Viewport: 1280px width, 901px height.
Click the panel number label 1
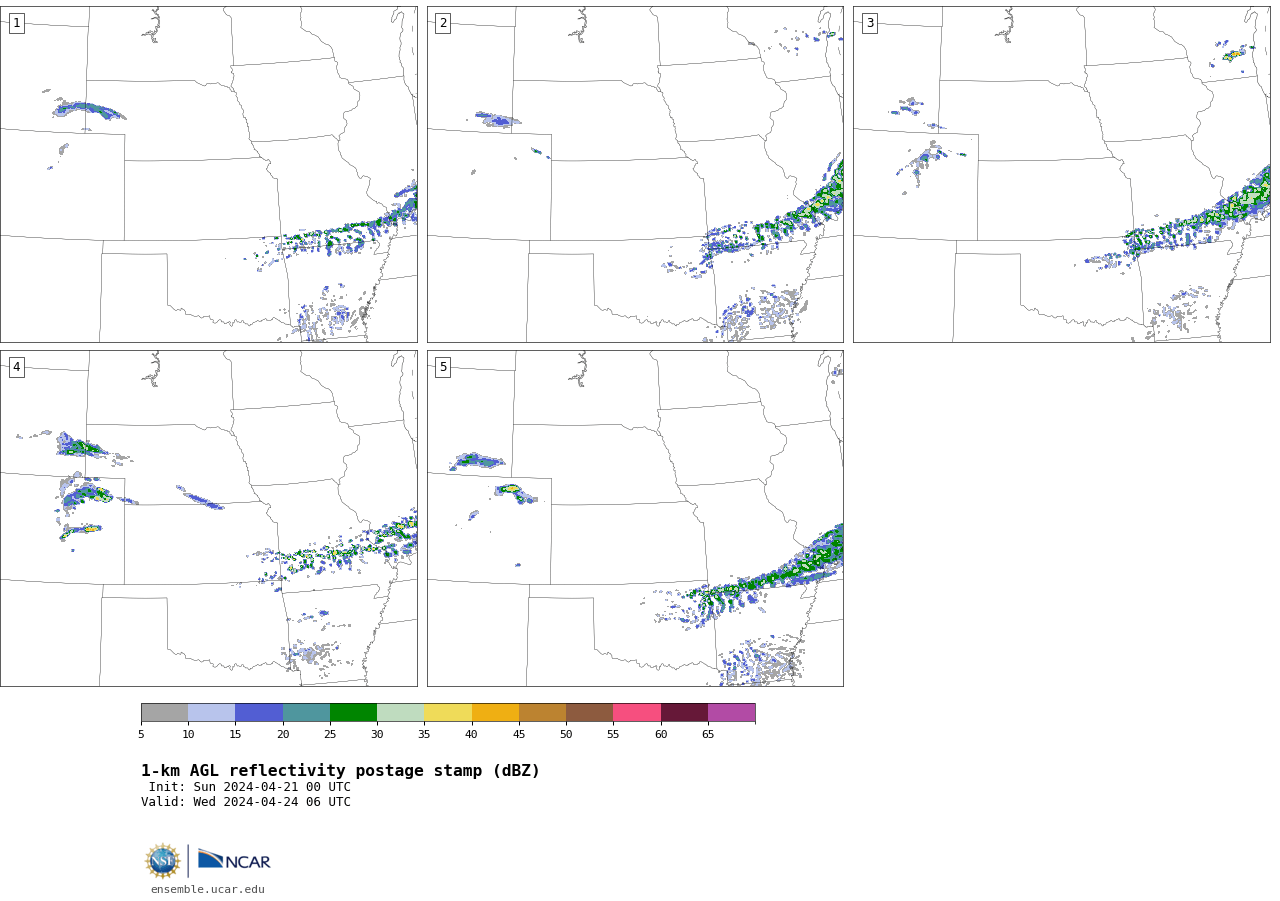(16, 23)
